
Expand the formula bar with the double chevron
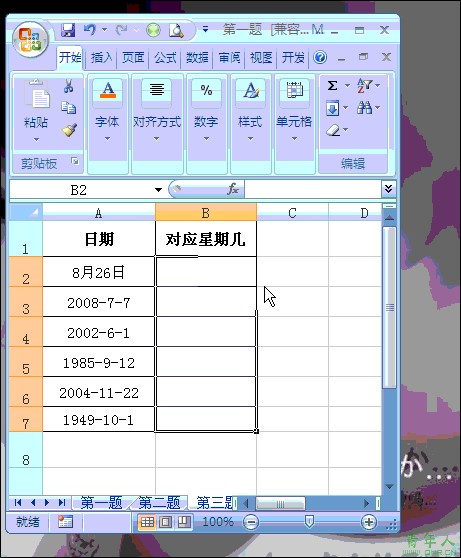(388, 189)
